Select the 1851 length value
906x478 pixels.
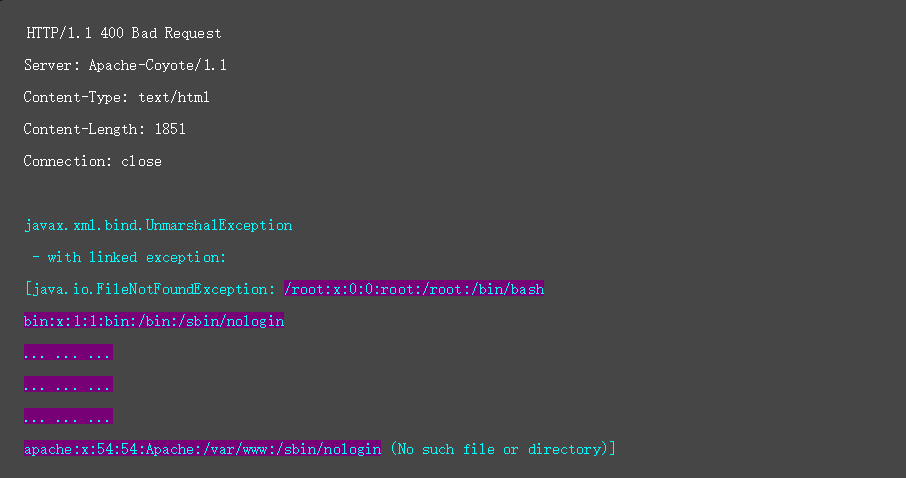169,129
